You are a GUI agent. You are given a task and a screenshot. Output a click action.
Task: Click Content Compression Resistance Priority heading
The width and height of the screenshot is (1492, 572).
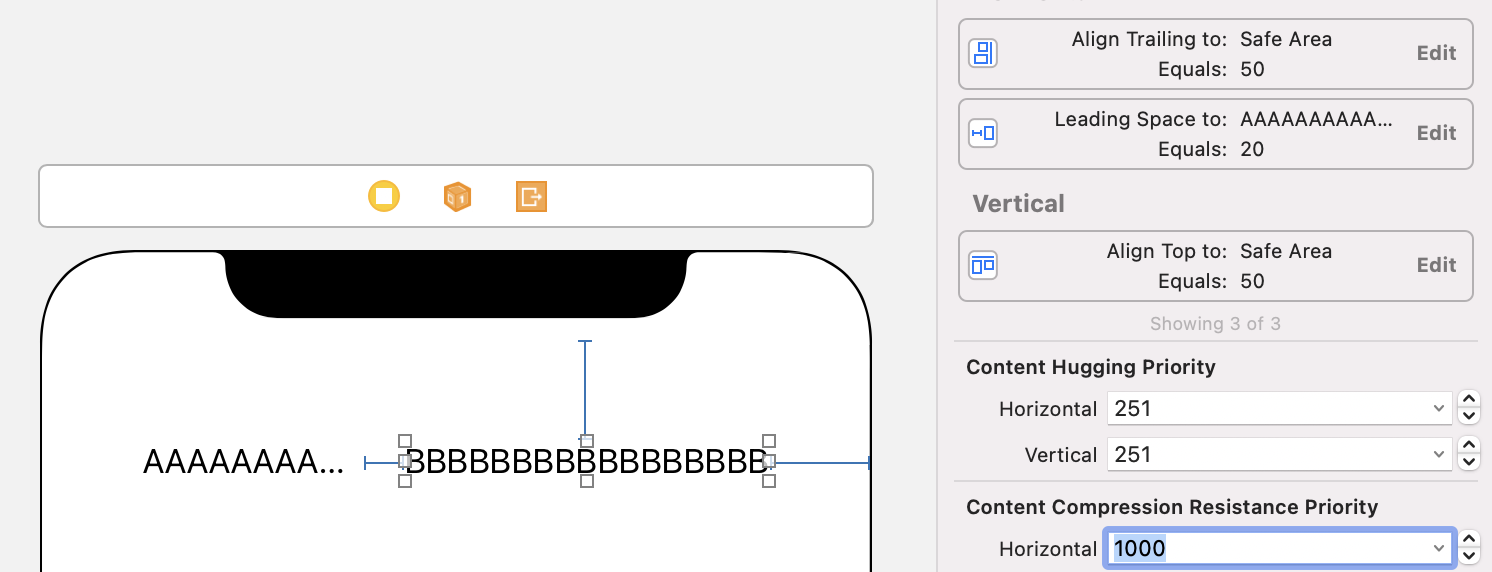1172,507
